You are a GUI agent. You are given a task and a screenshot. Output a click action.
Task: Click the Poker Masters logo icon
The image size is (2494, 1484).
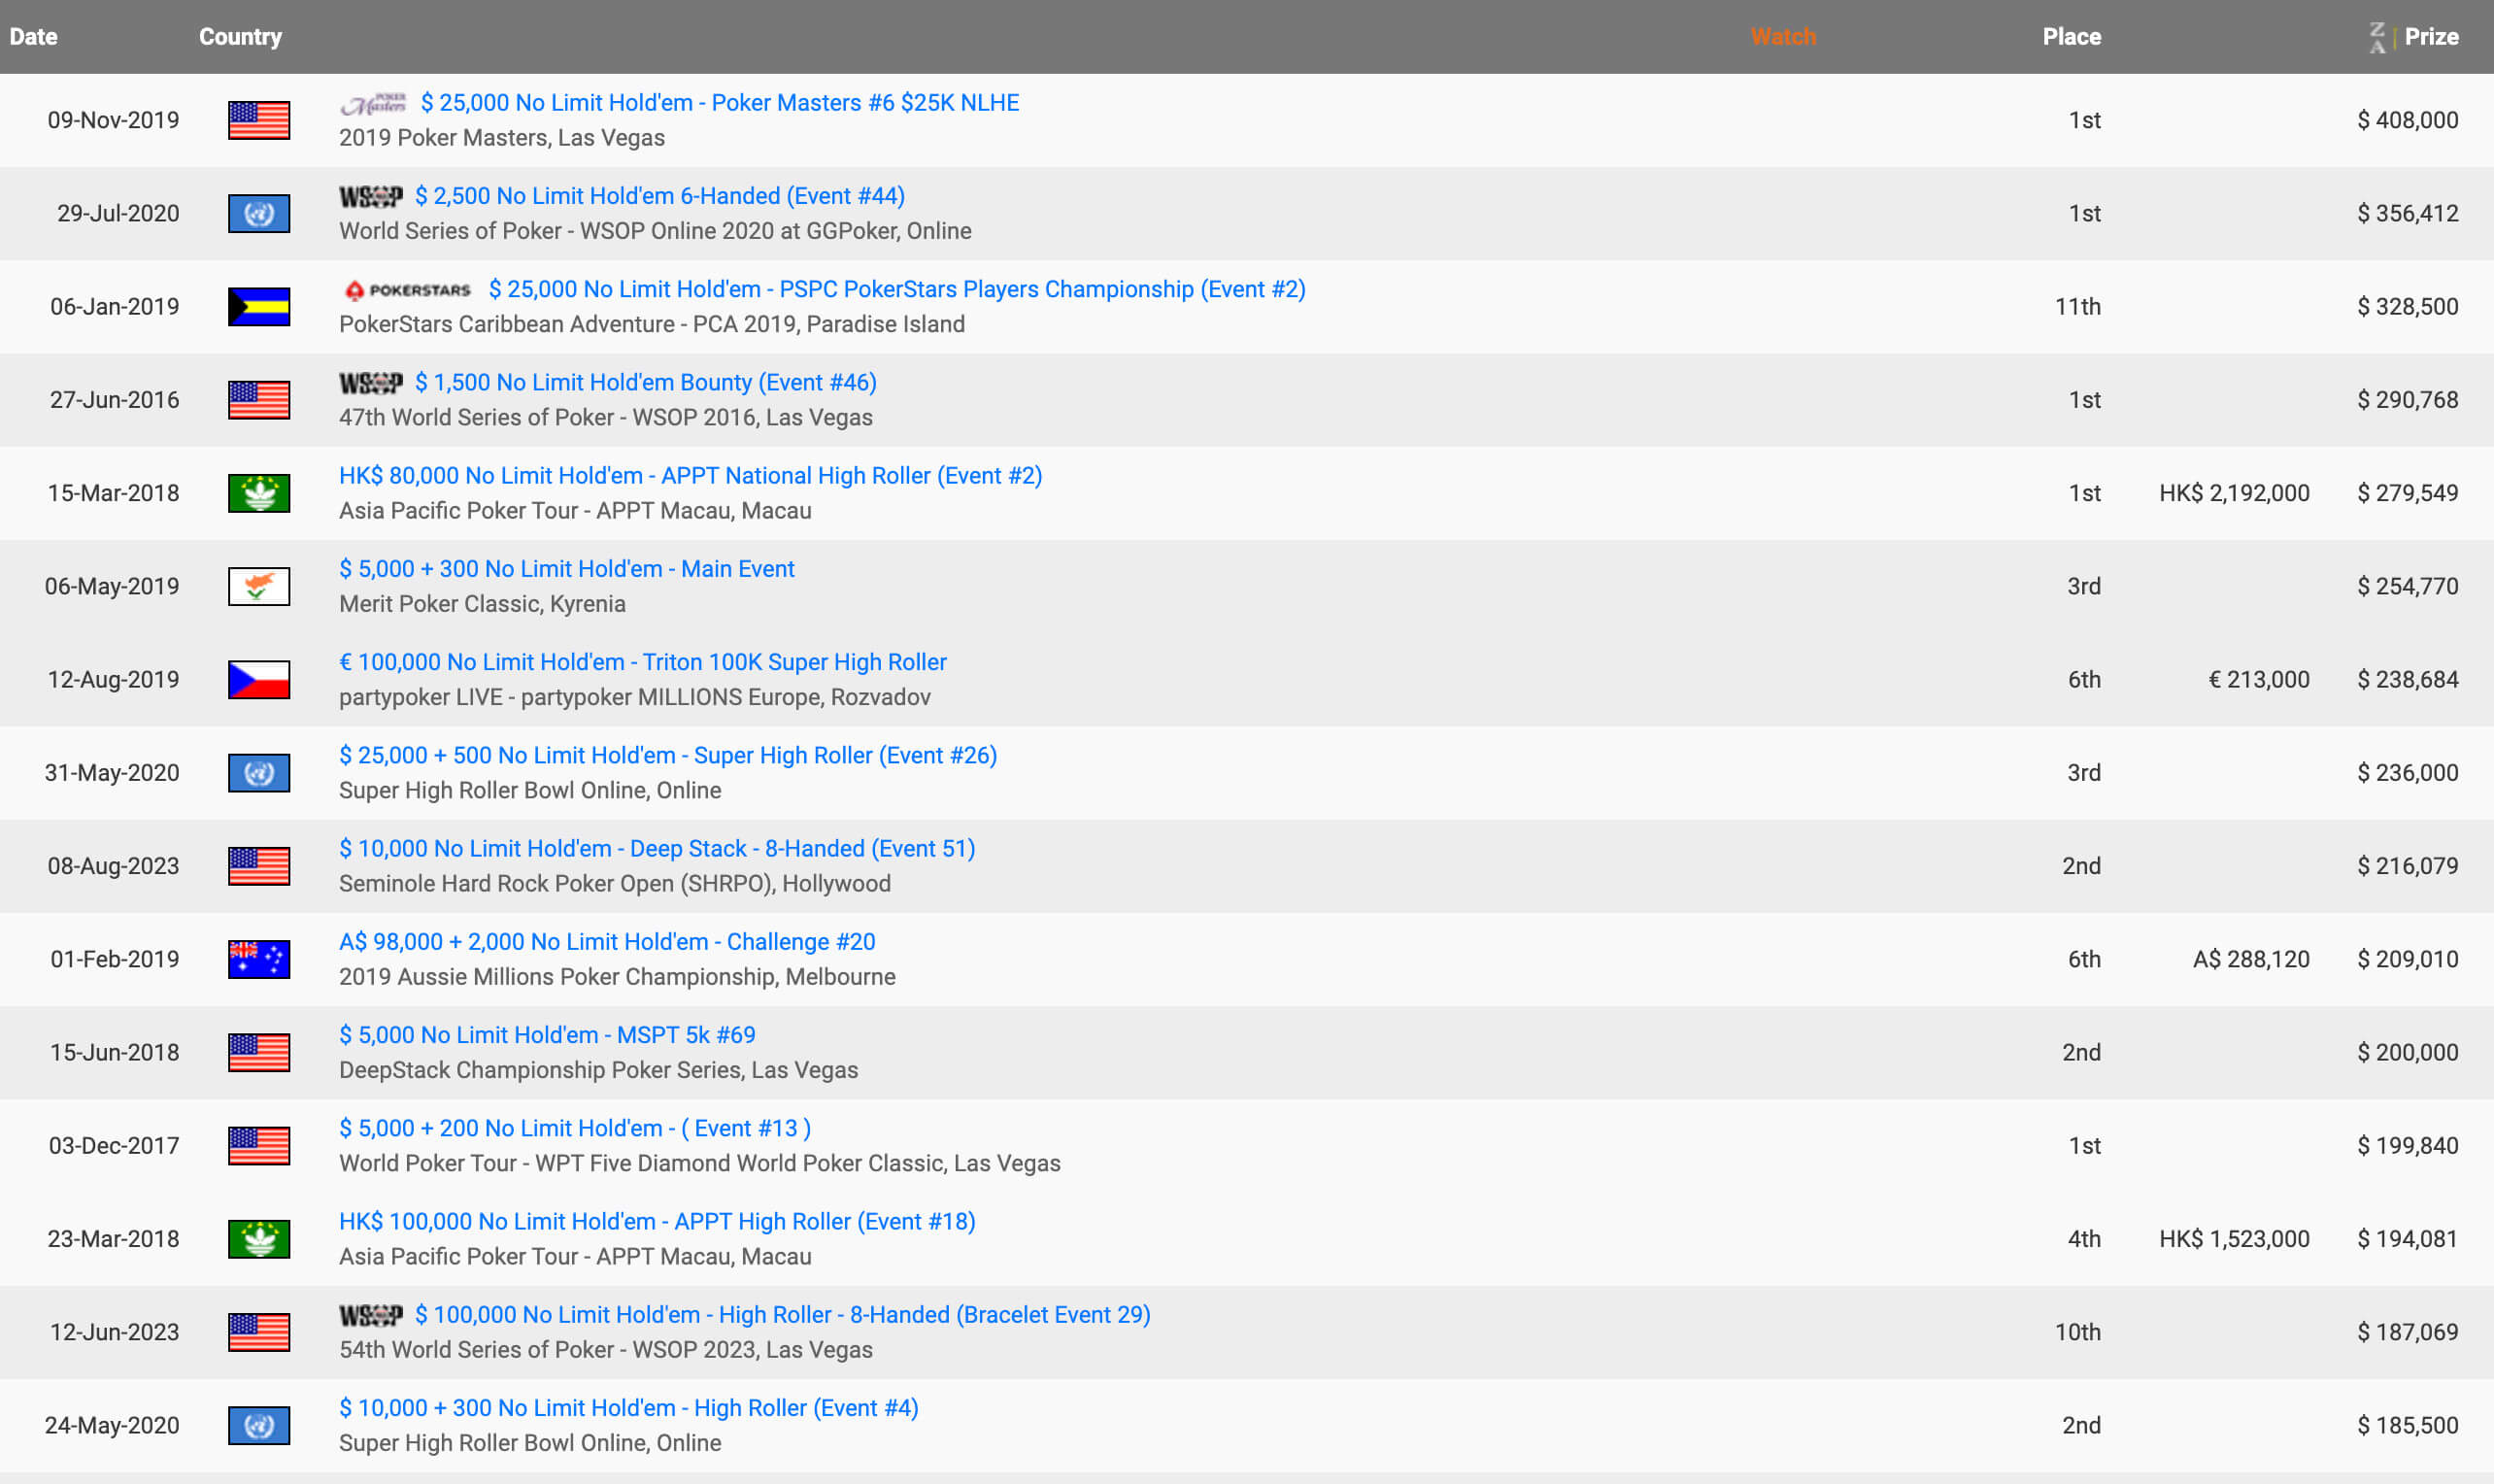372,103
